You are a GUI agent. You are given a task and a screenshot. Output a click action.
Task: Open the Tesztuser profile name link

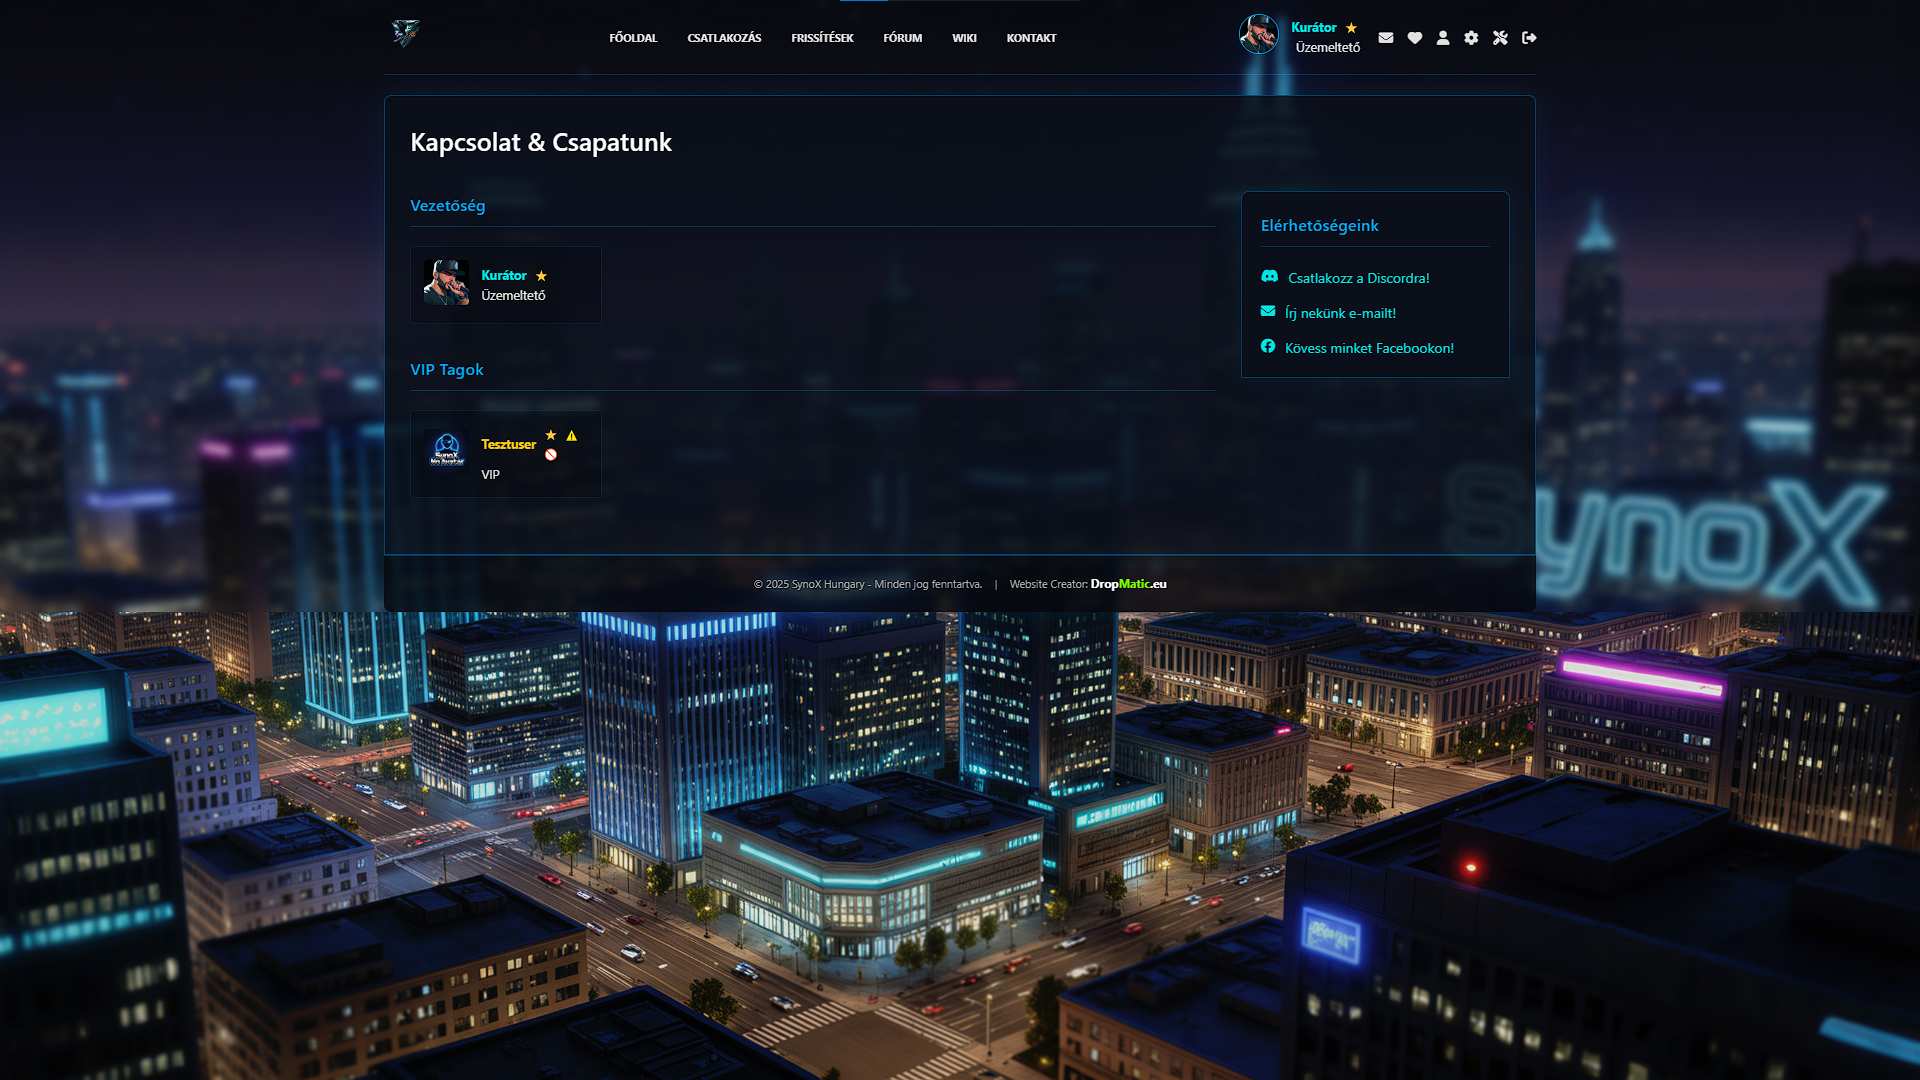(x=508, y=445)
